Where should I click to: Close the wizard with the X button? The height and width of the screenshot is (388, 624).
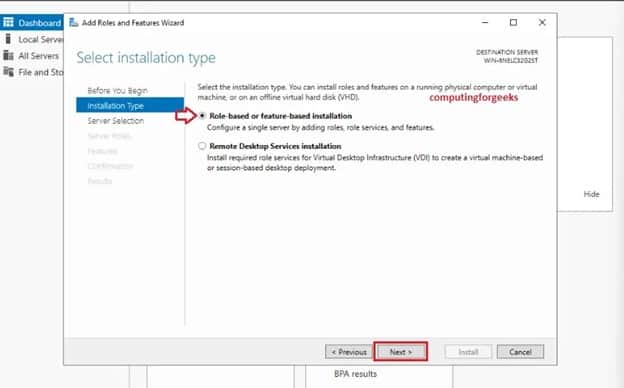click(542, 23)
